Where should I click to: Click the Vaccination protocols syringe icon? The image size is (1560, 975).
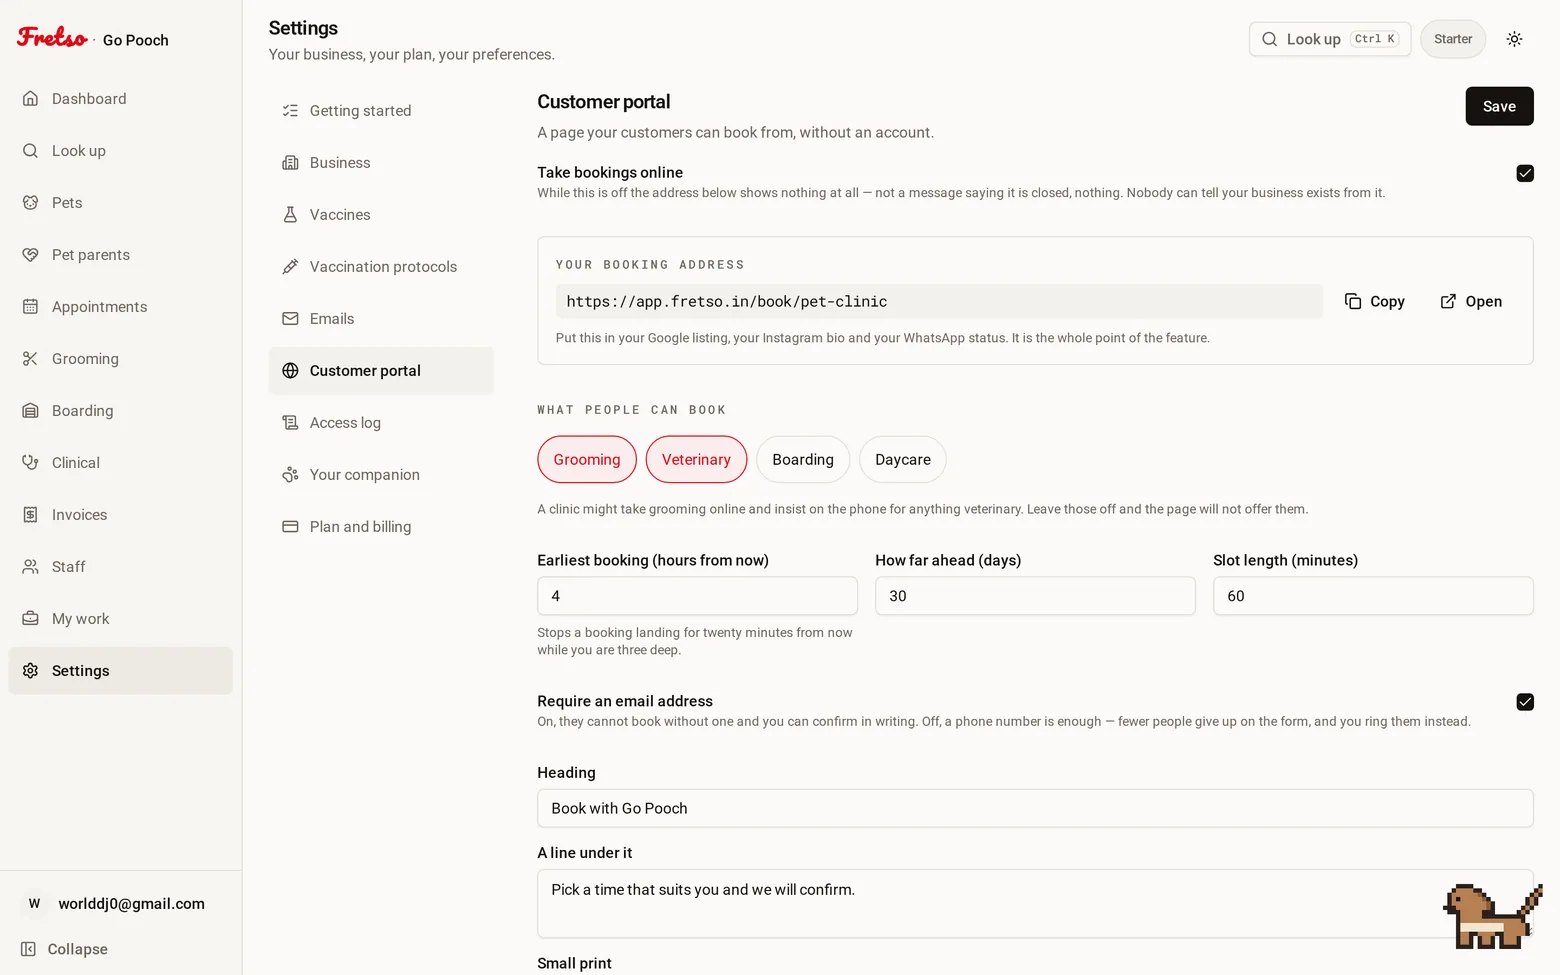[290, 266]
